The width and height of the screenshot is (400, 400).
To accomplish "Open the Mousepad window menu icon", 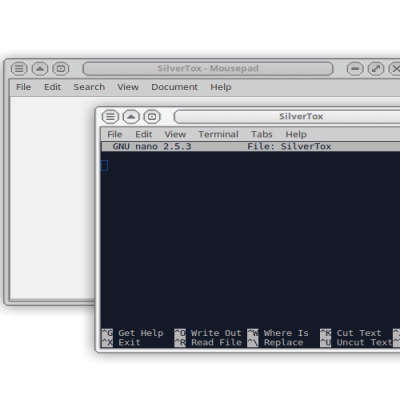I will point(19,69).
